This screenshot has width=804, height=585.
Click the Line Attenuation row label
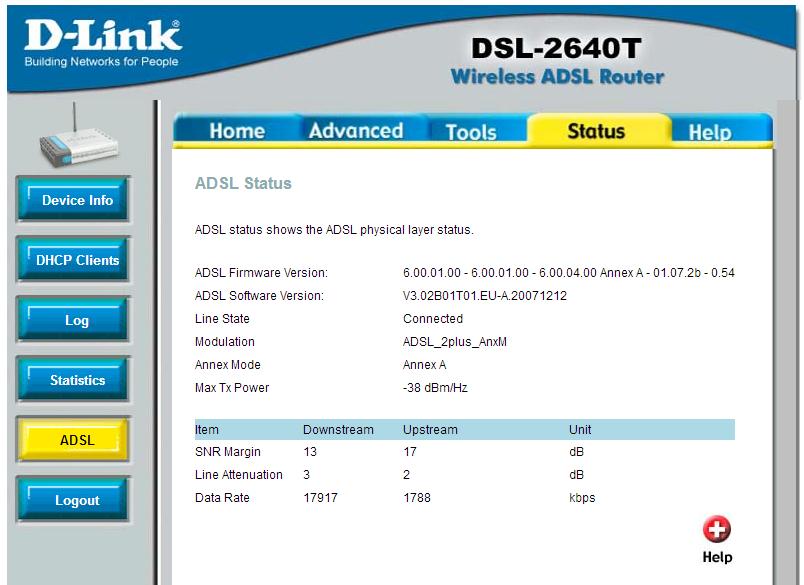[238, 475]
